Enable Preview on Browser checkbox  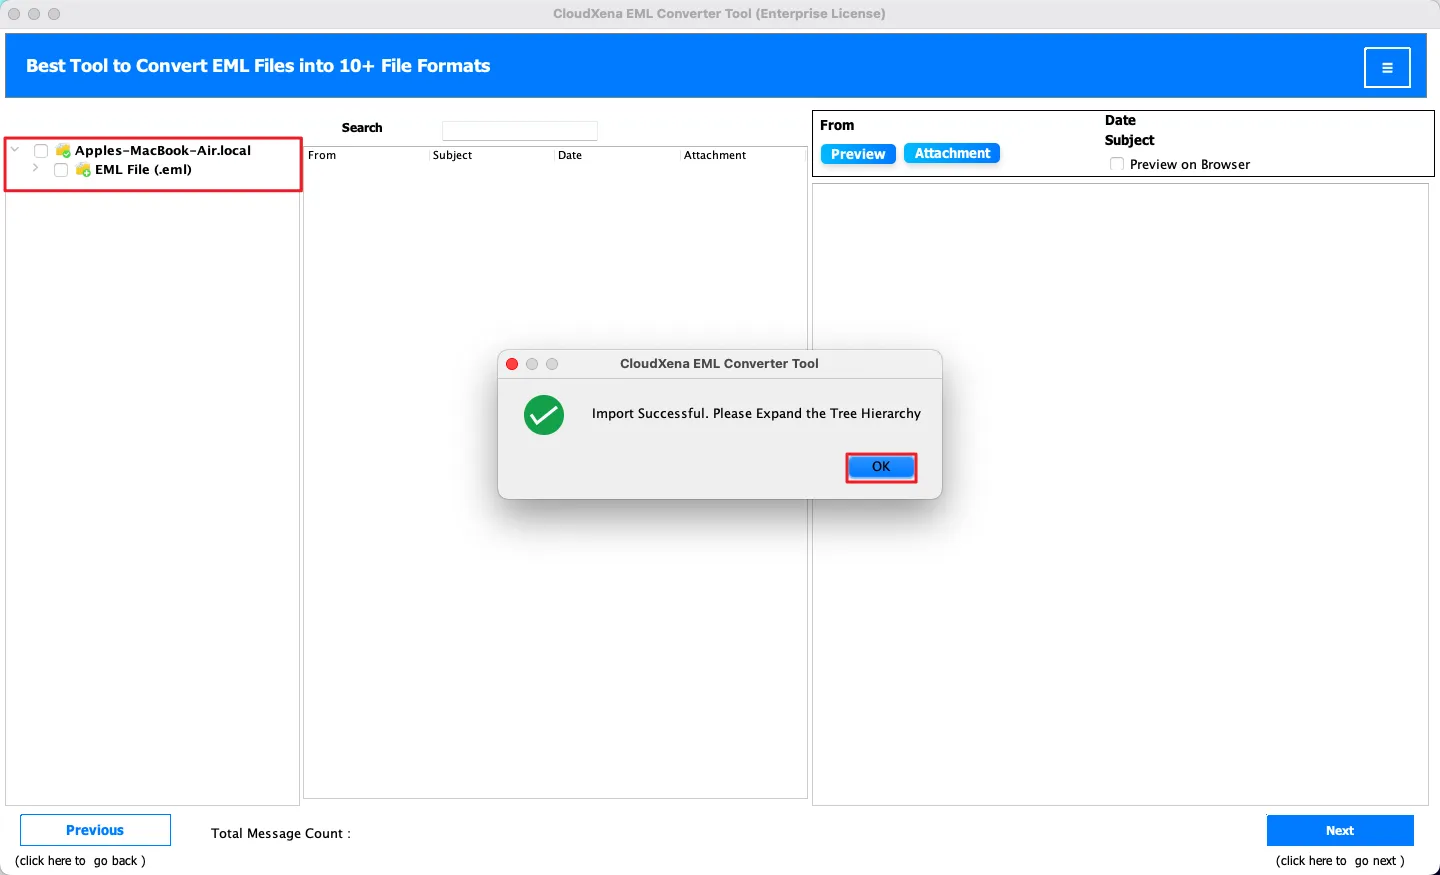pos(1117,164)
